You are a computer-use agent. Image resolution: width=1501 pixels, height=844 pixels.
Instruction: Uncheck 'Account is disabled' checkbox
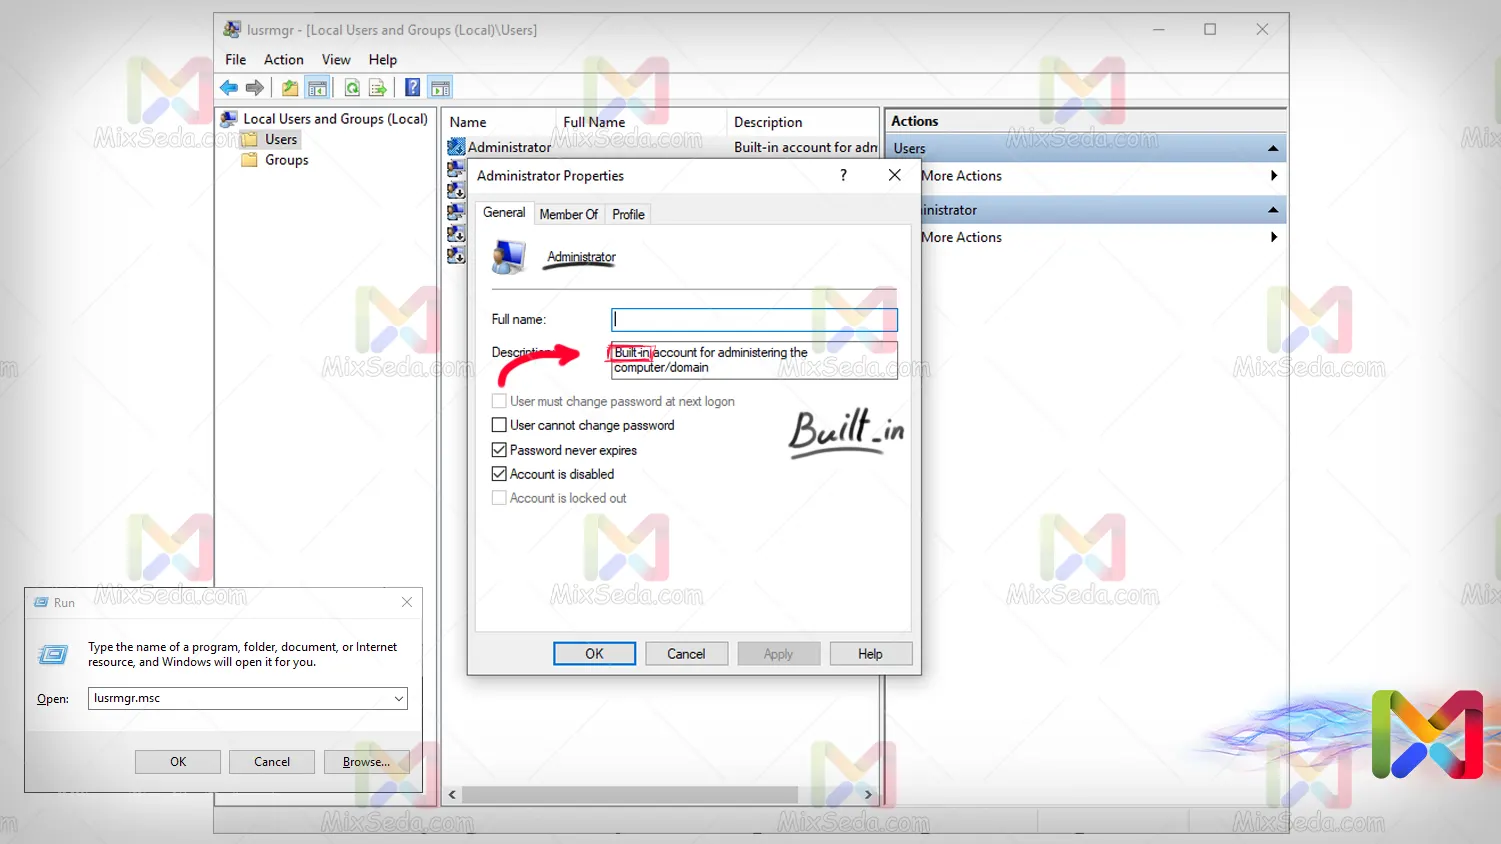pos(499,474)
